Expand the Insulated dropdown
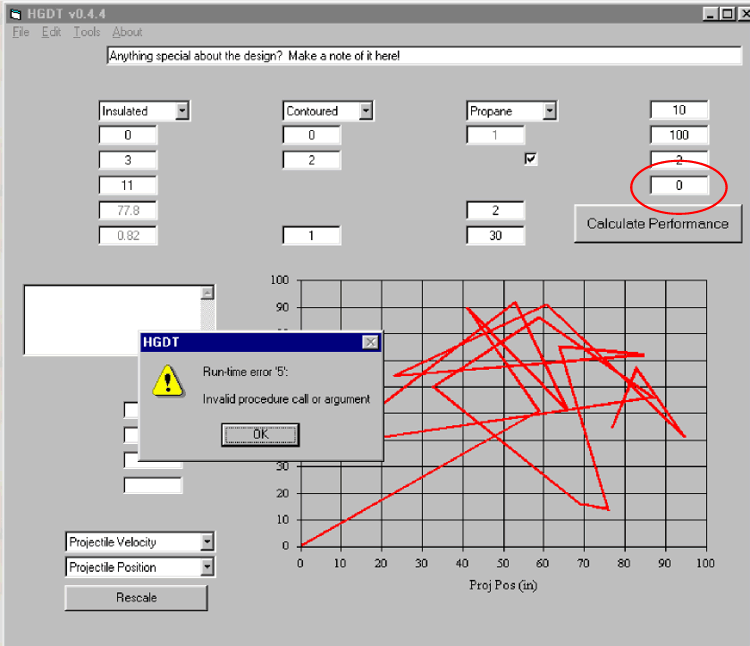The width and height of the screenshot is (750, 646). (x=182, y=111)
